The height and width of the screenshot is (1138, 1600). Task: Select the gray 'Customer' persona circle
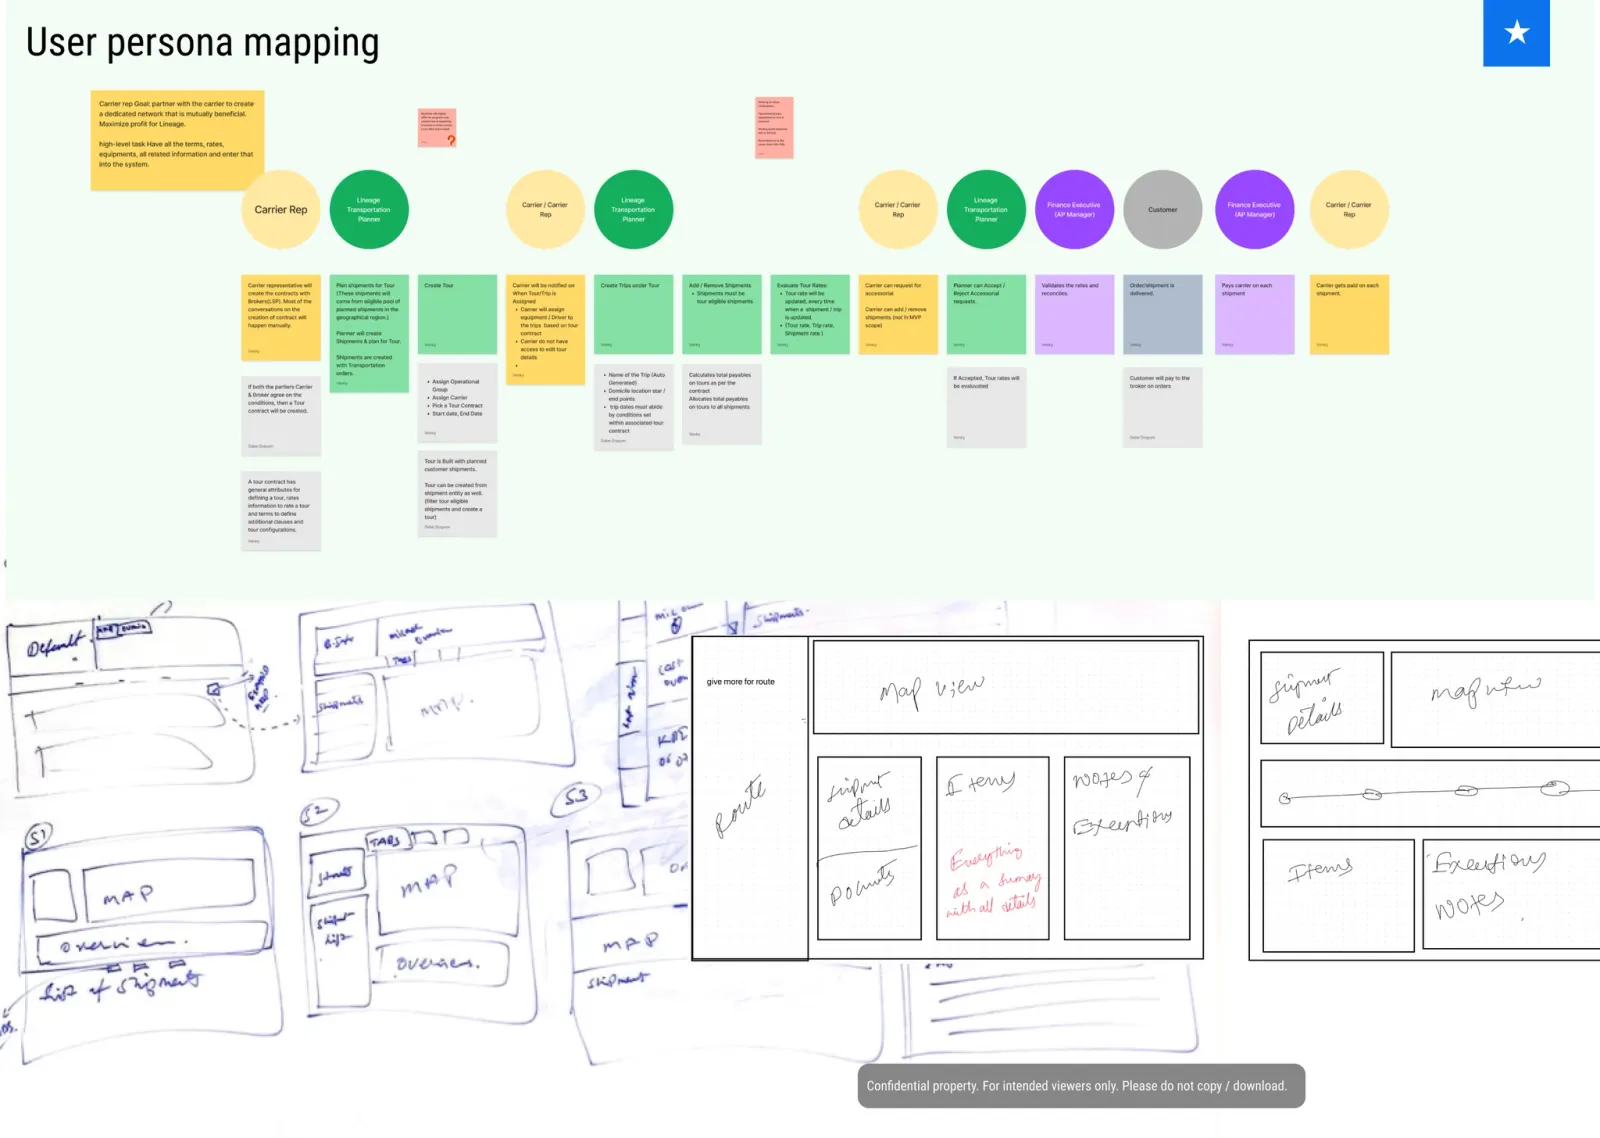[1163, 210]
